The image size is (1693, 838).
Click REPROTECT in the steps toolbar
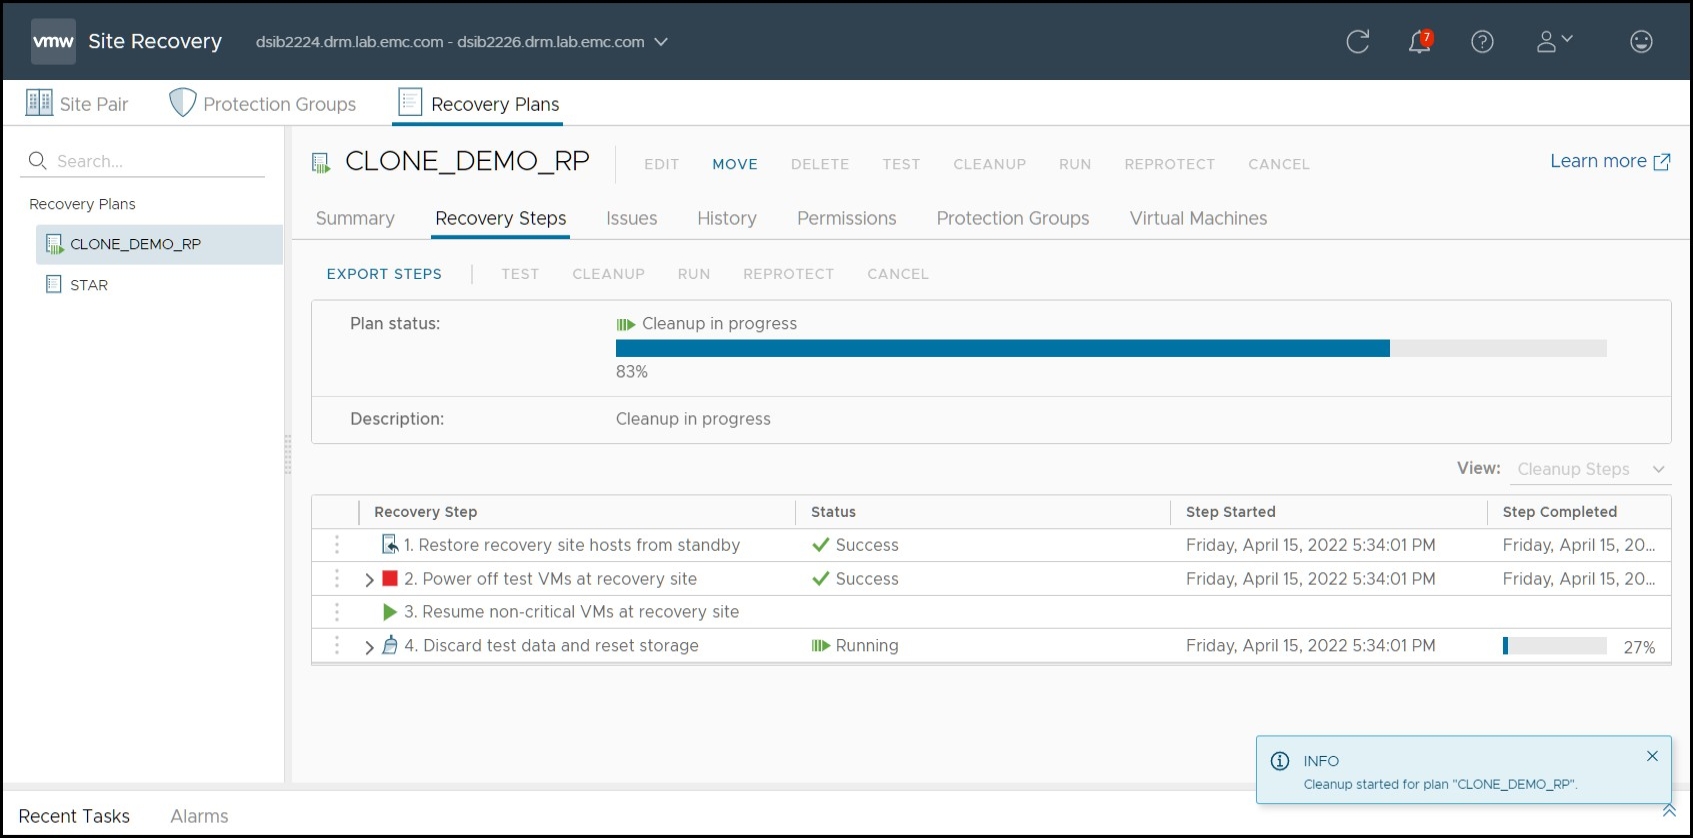coord(788,274)
